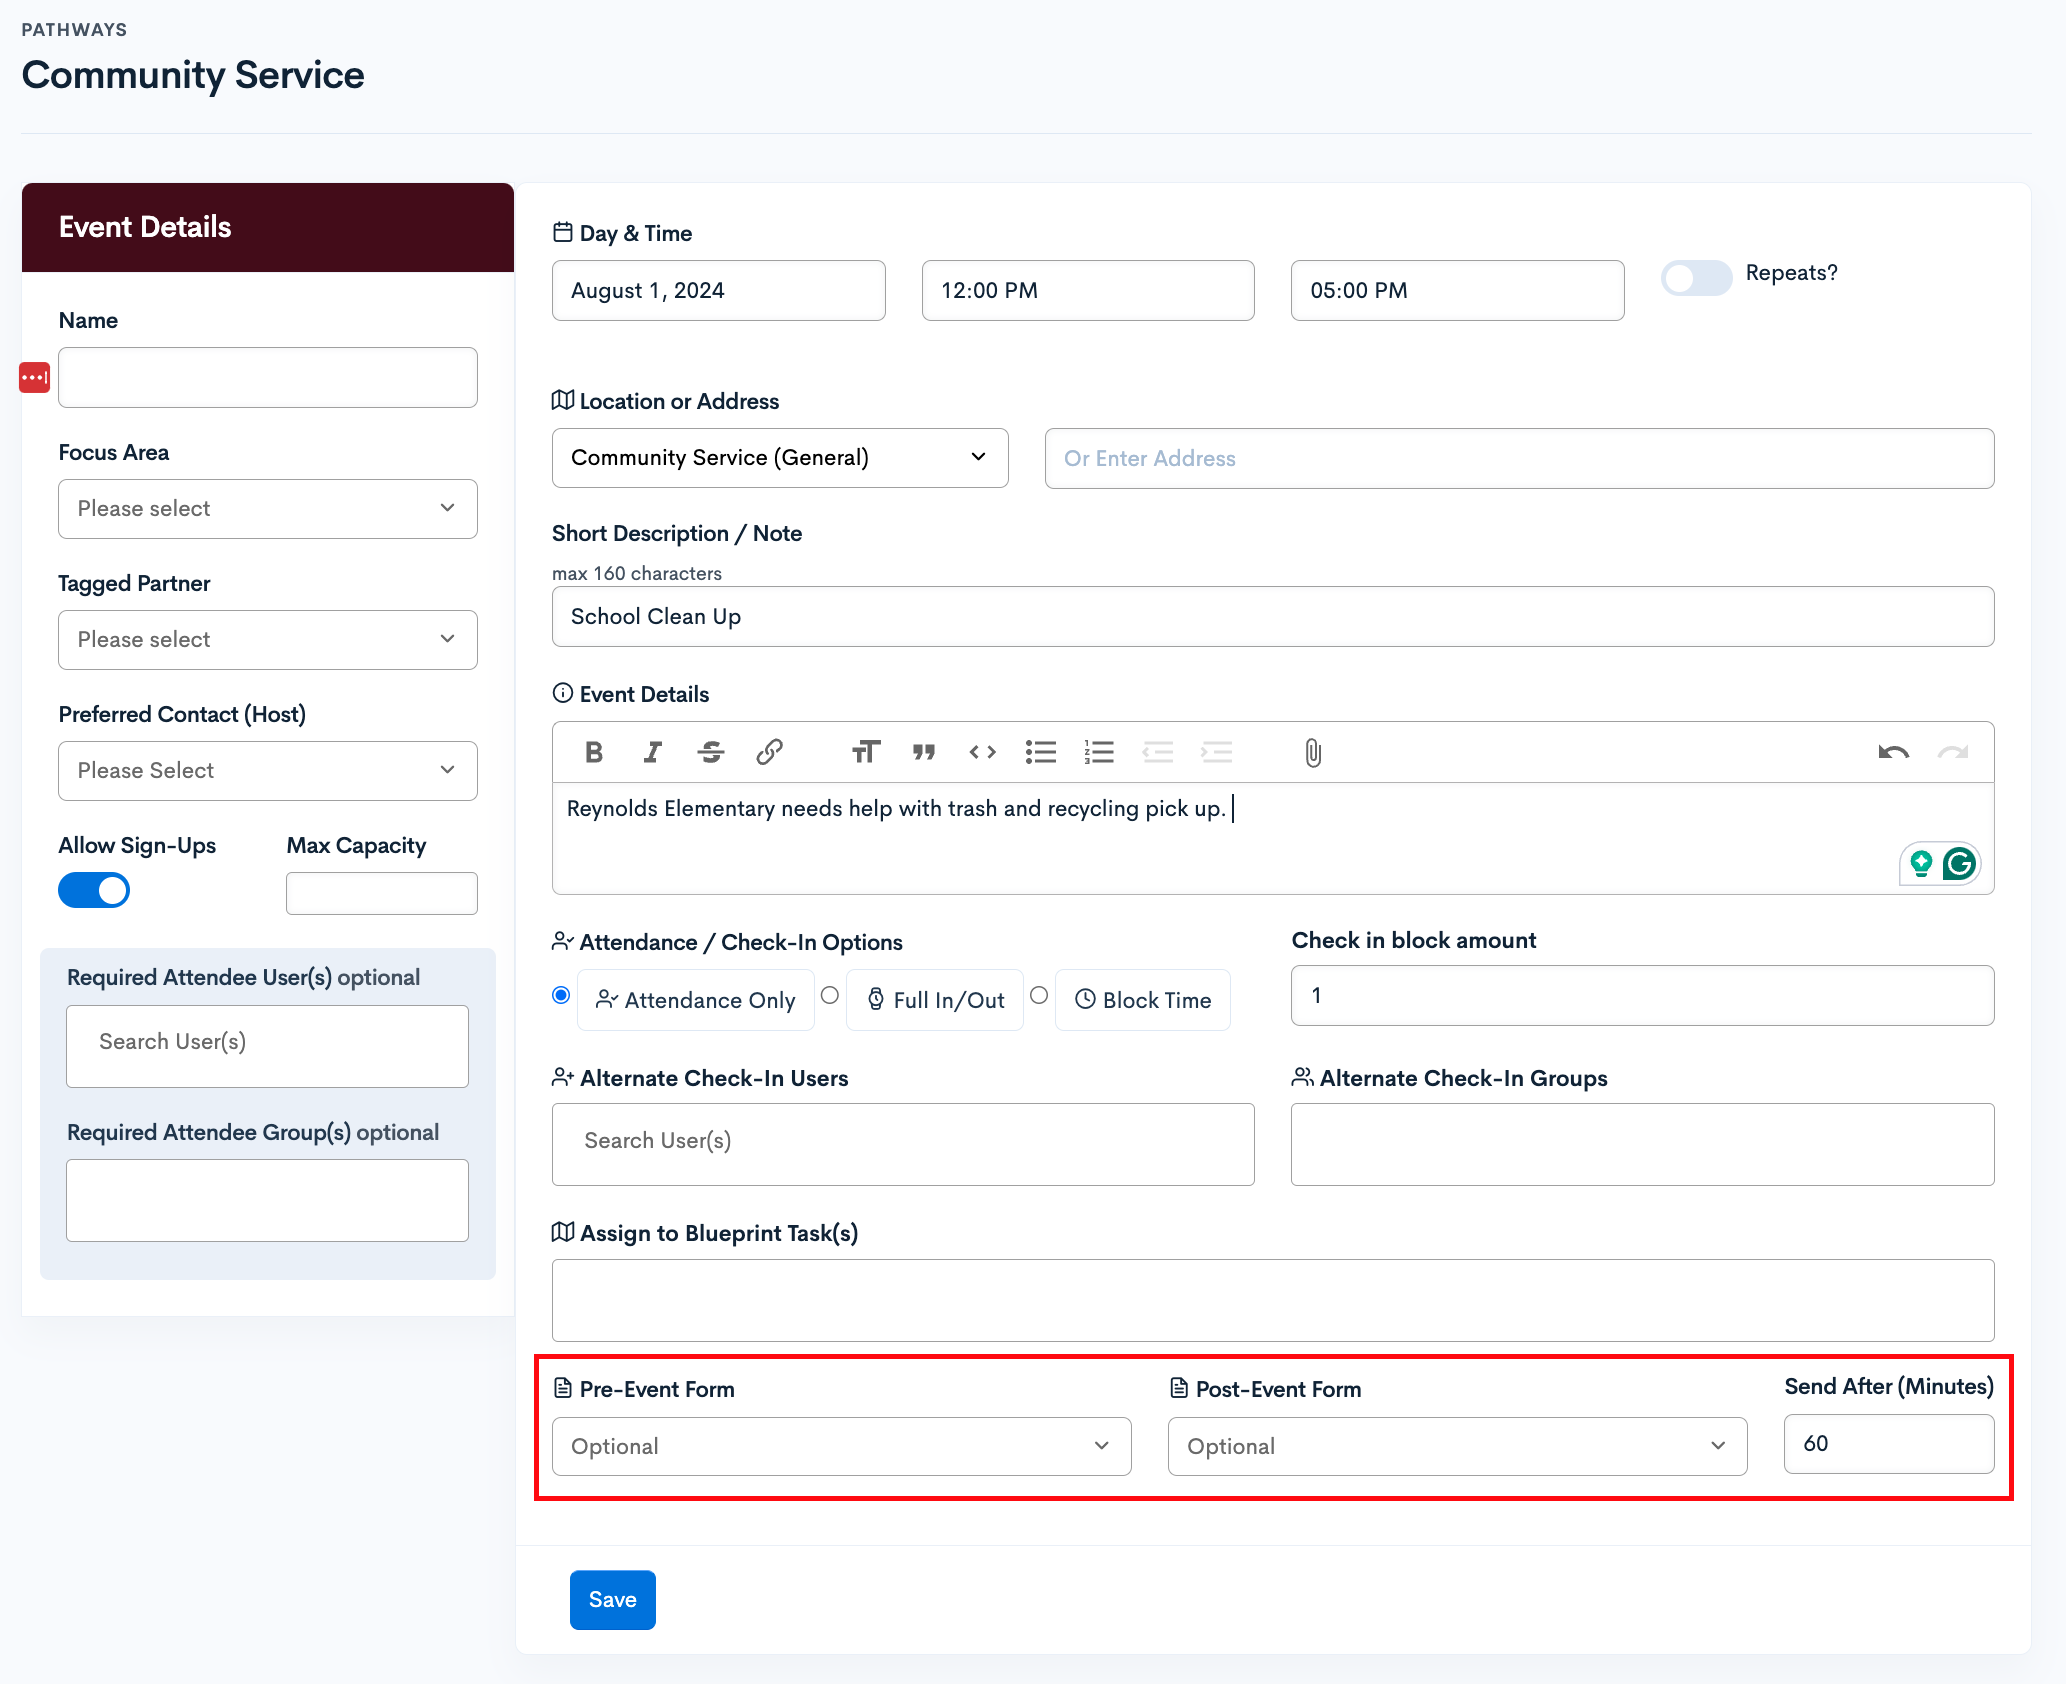Open the Tagged Partner dropdown
Viewport: 2066px width, 1684px height.
point(268,640)
